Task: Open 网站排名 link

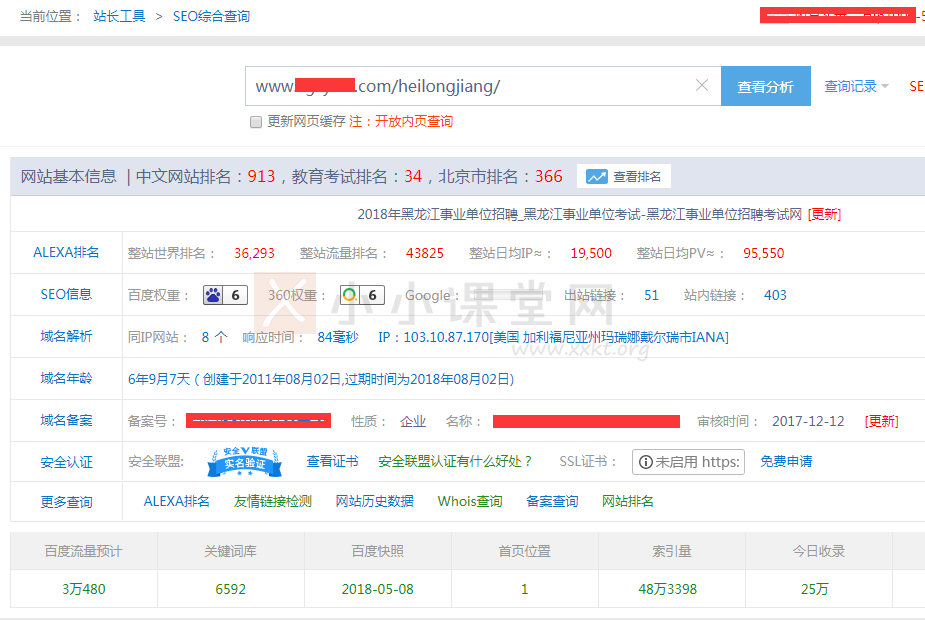Action: [628, 501]
